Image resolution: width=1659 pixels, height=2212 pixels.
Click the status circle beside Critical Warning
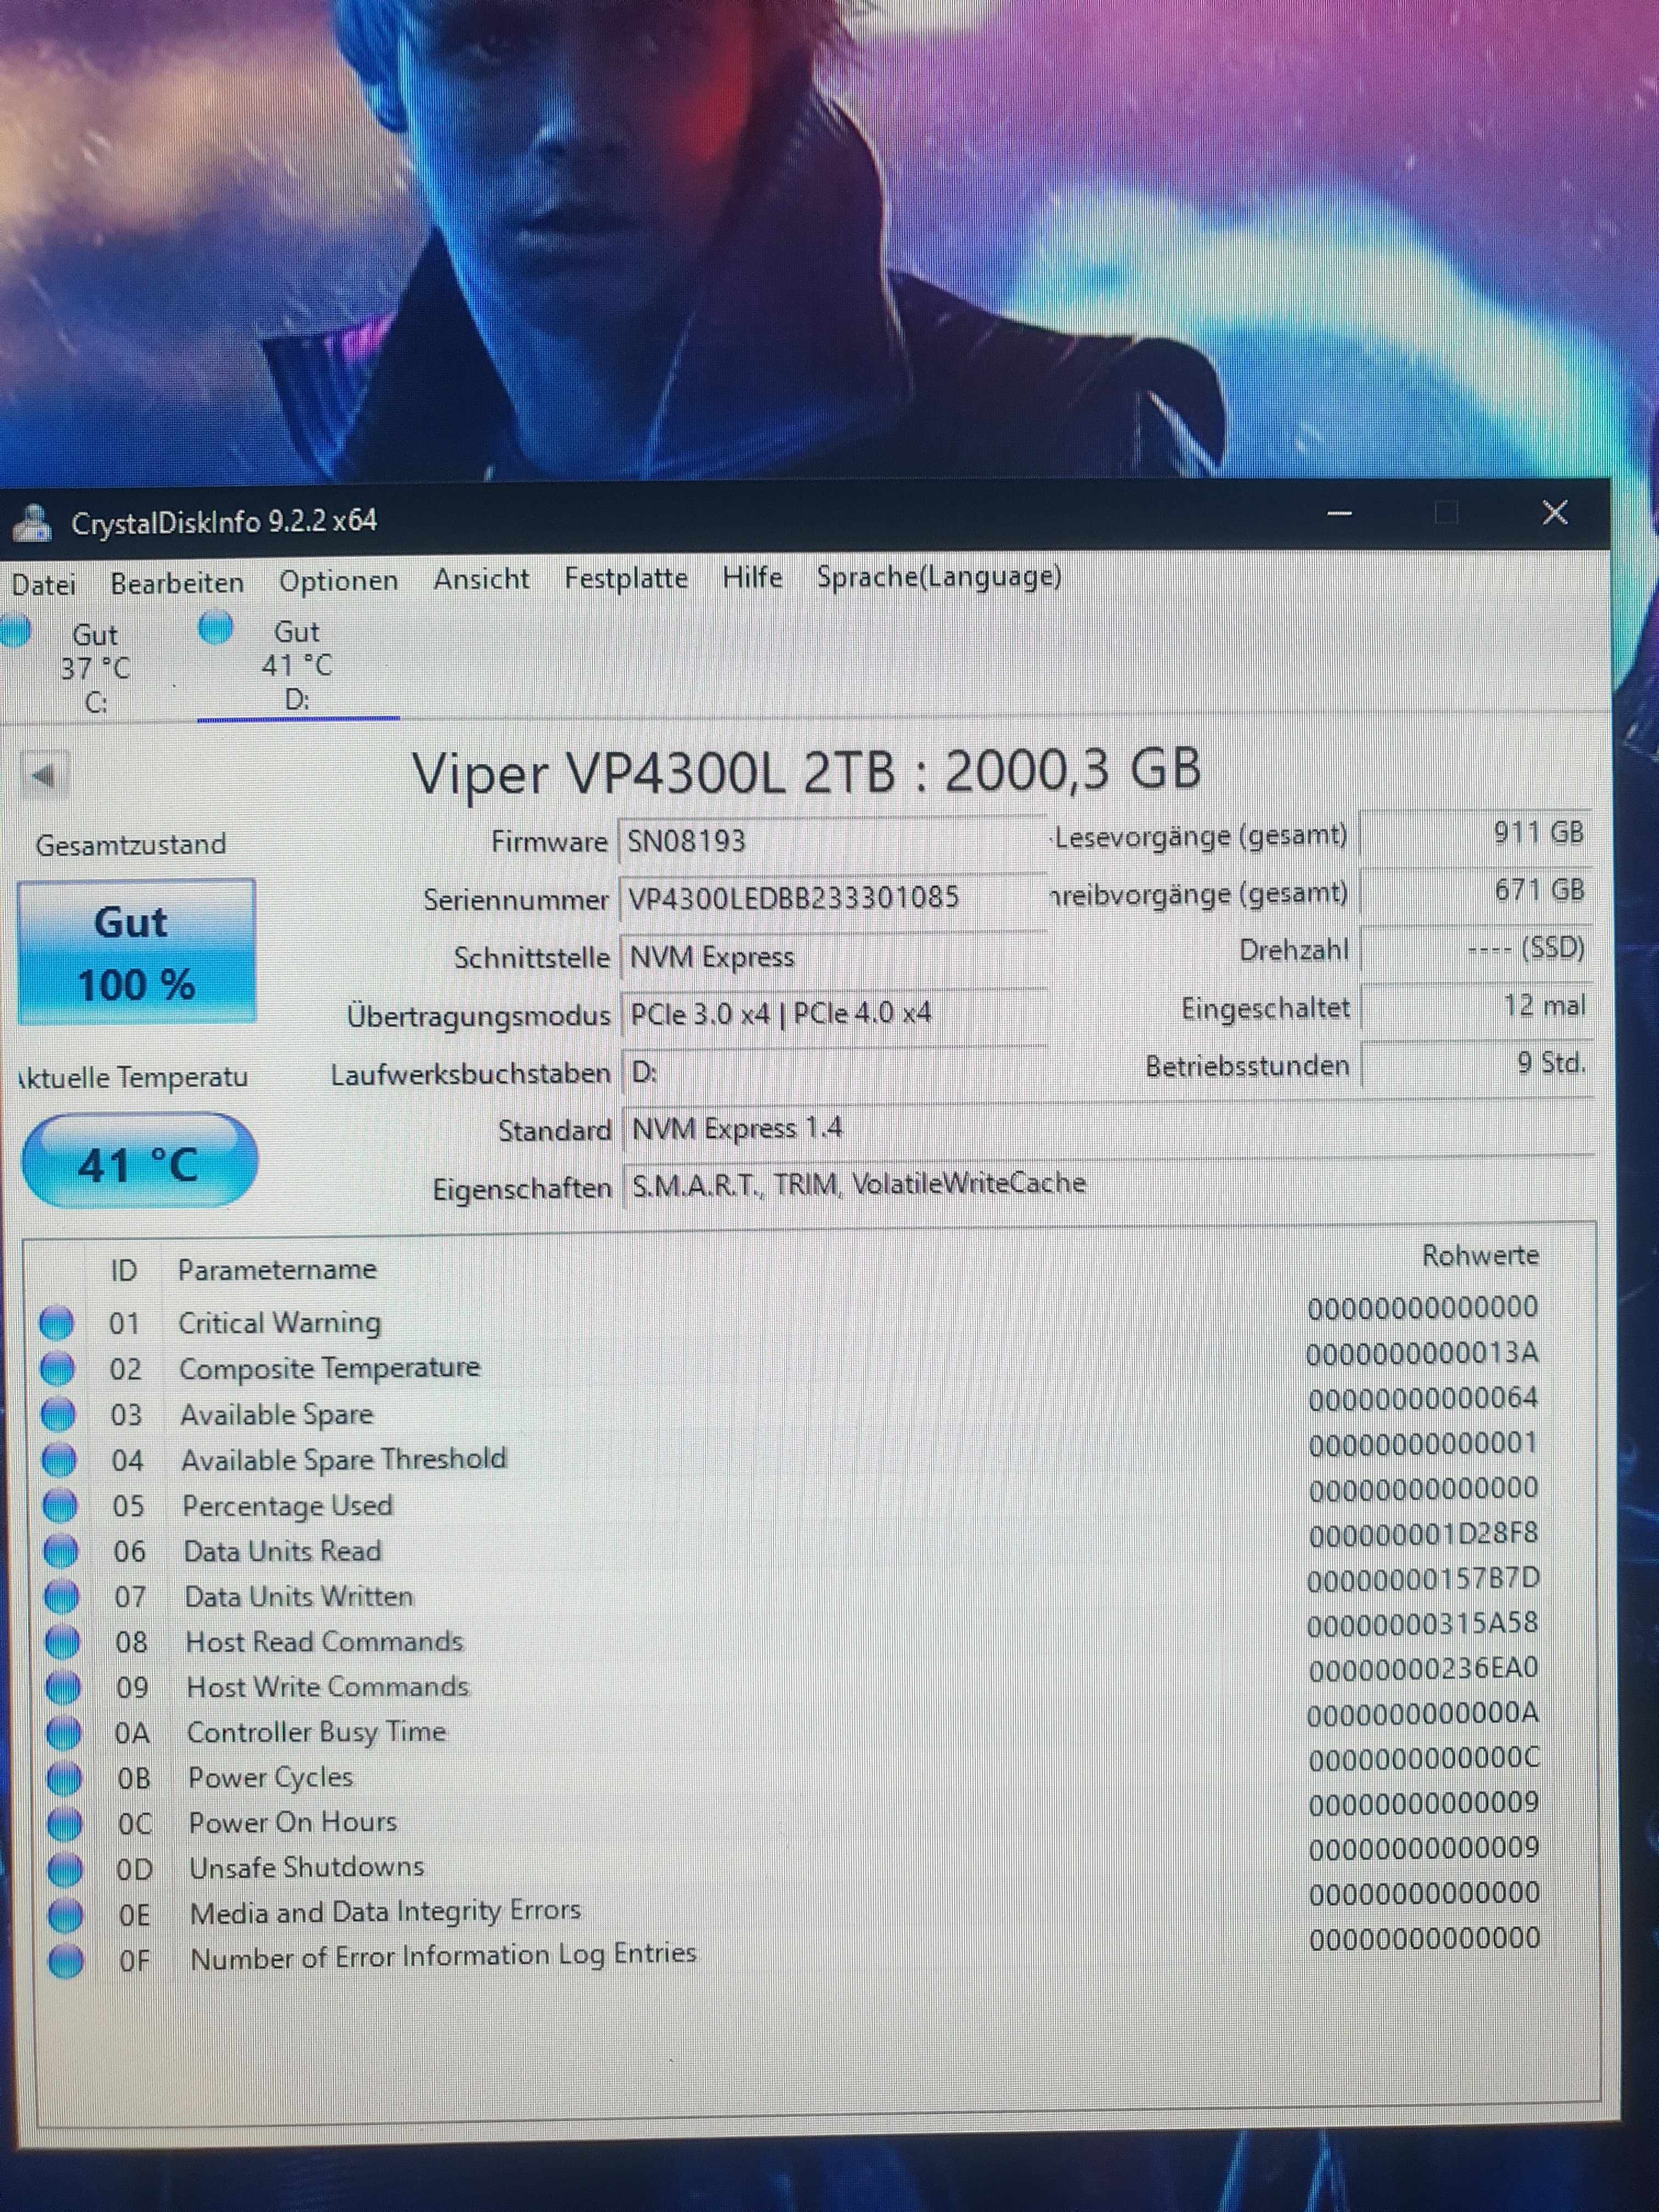[x=56, y=1323]
